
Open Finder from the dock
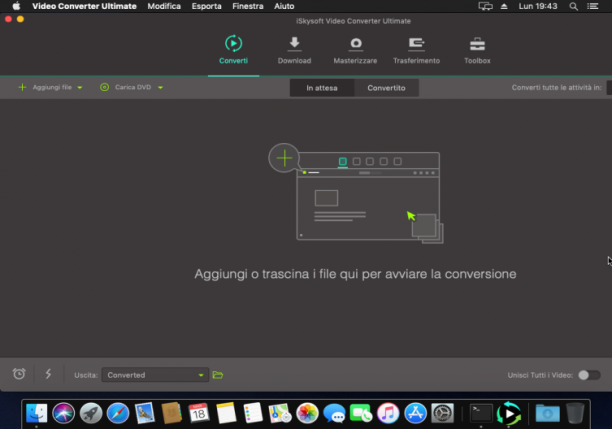point(37,413)
